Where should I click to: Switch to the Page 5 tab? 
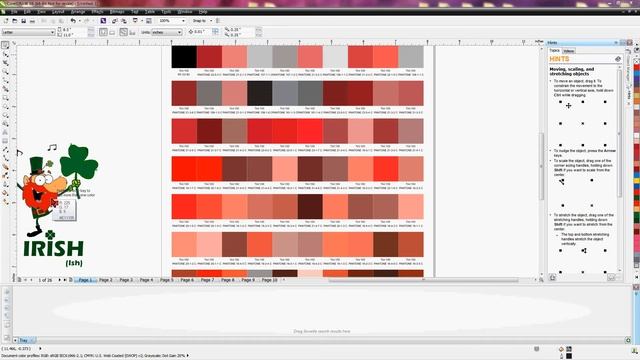tap(167, 280)
